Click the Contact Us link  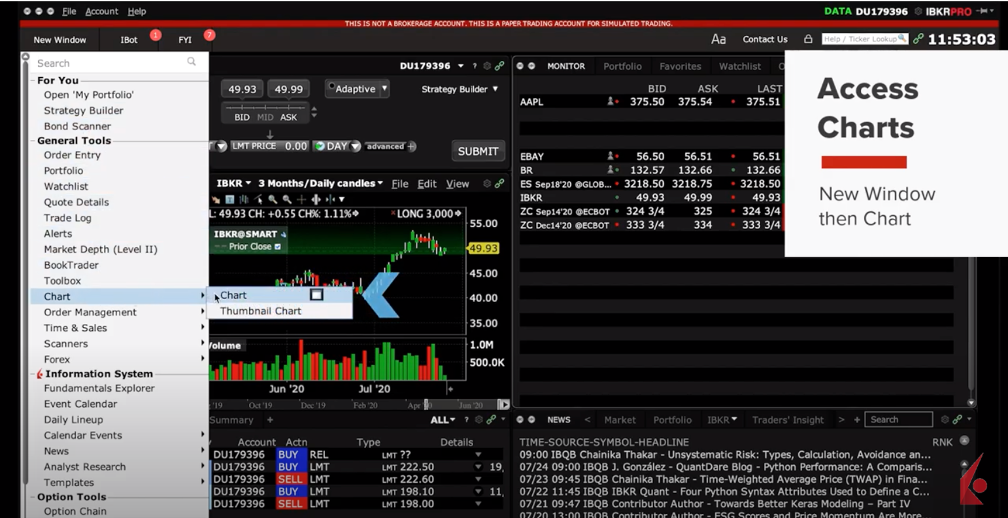tap(765, 40)
